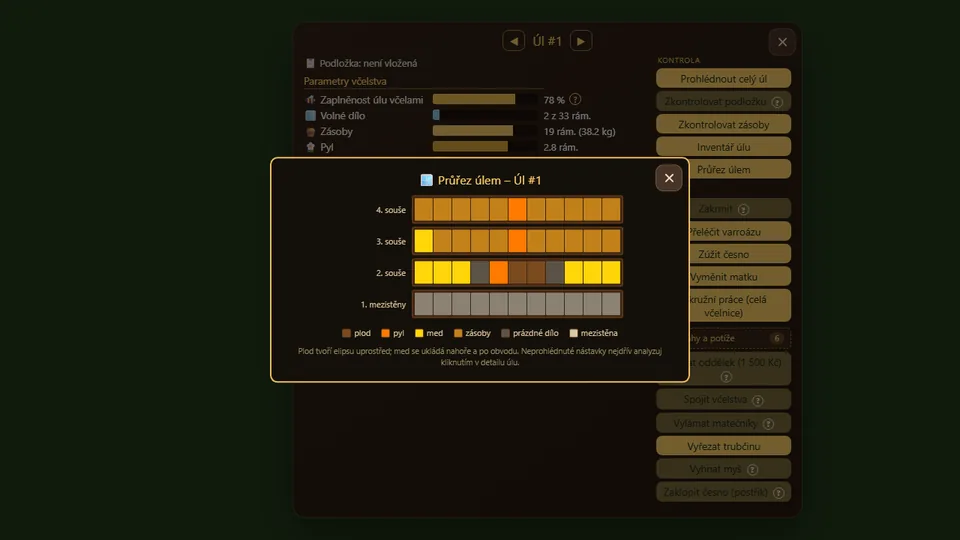Click Prohlédnout celý úl button
The width and height of the screenshot is (960, 540).
[x=724, y=79]
